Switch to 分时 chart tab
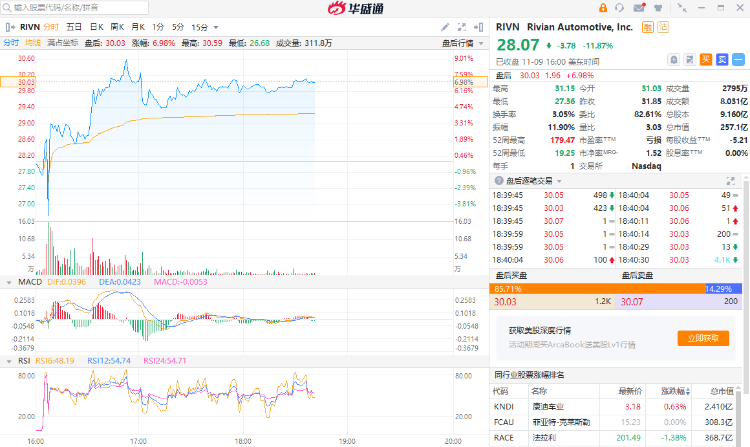Screen dimensions: 750x447 [x=51, y=27]
